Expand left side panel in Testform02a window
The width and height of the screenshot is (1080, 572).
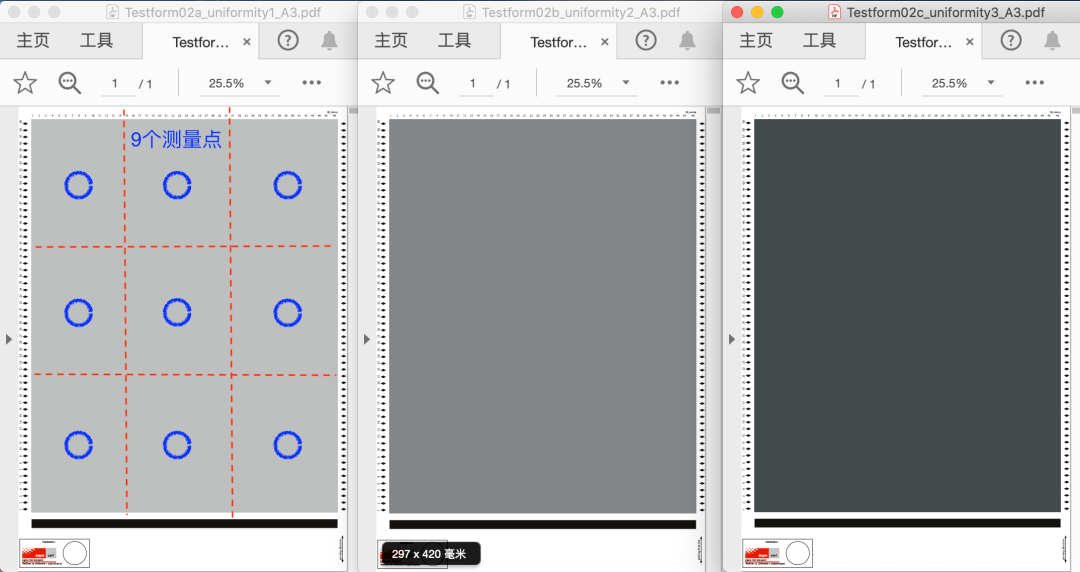coord(9,339)
